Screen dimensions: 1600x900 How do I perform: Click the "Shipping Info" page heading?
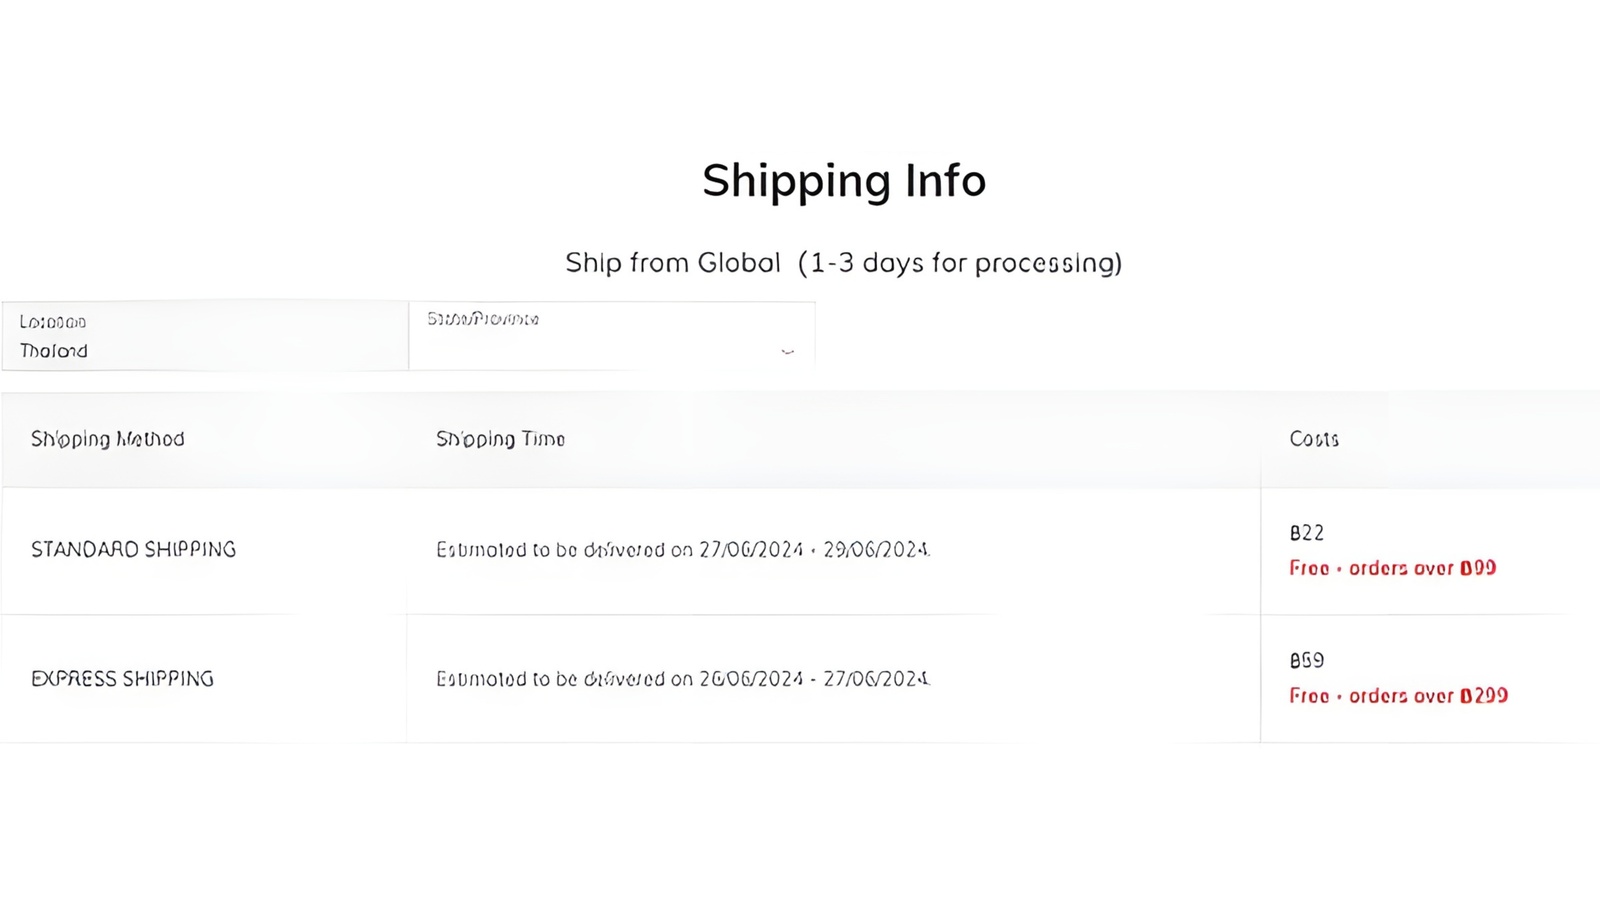(845, 181)
